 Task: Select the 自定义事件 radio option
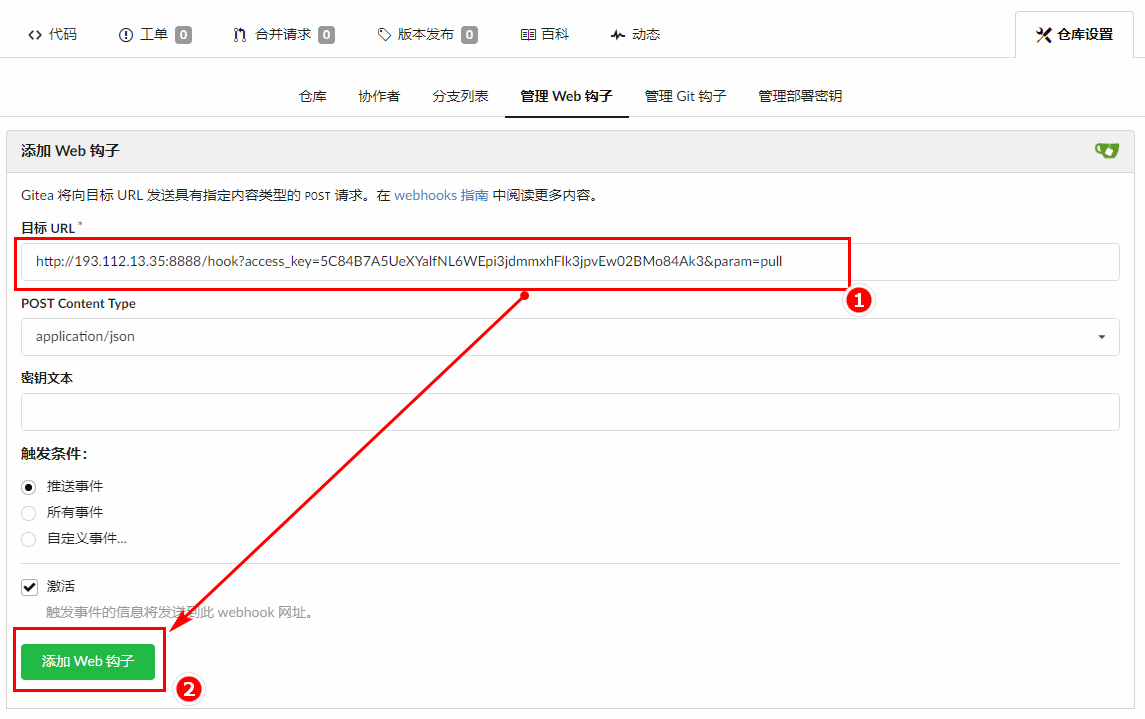pos(29,539)
